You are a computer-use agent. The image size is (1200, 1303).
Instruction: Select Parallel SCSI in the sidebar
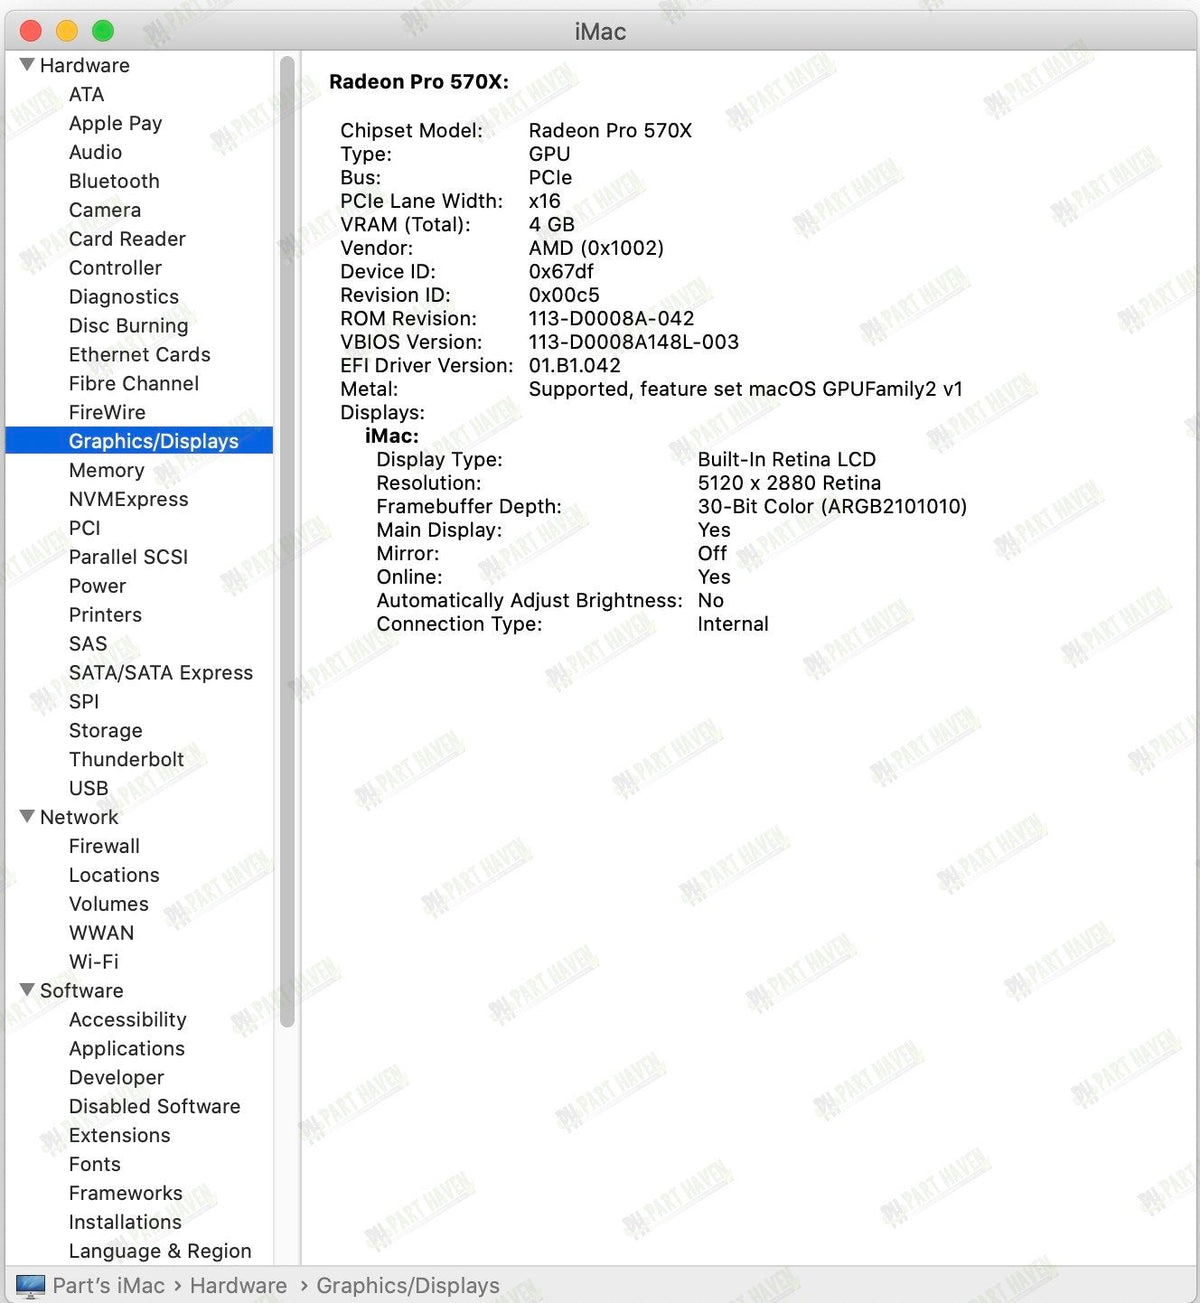tap(128, 557)
